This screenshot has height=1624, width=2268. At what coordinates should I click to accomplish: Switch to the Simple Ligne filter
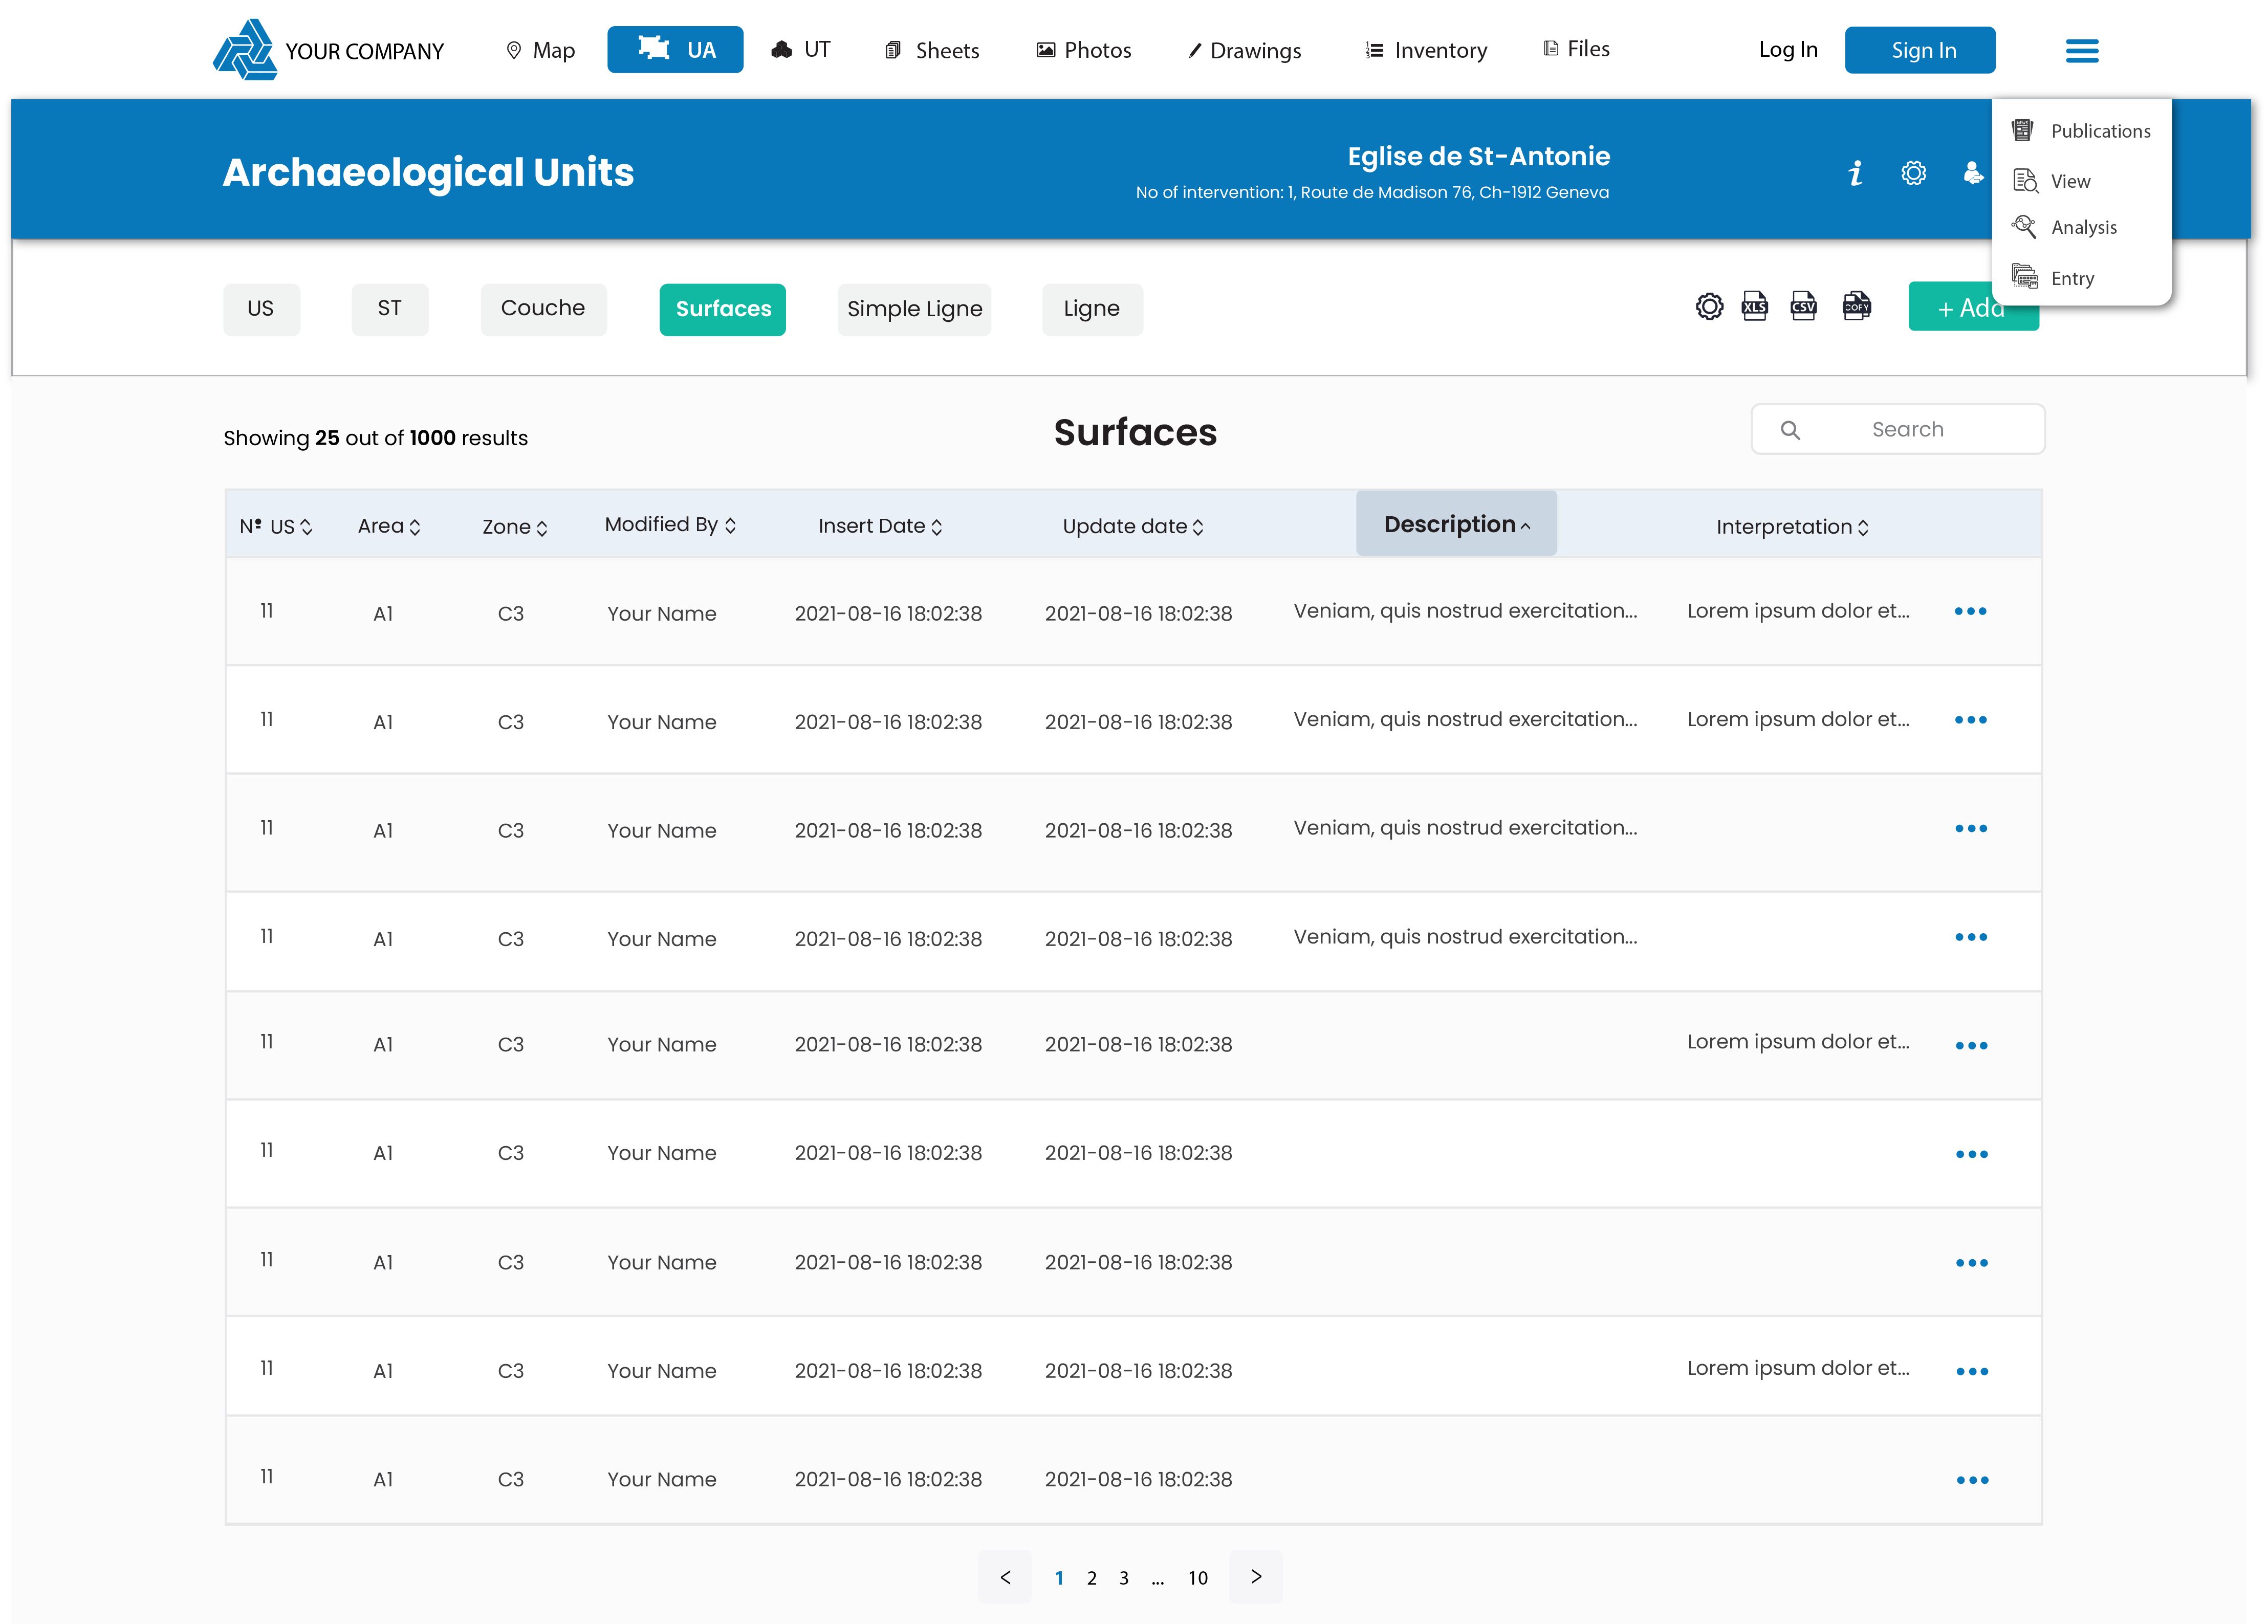pos(914,309)
